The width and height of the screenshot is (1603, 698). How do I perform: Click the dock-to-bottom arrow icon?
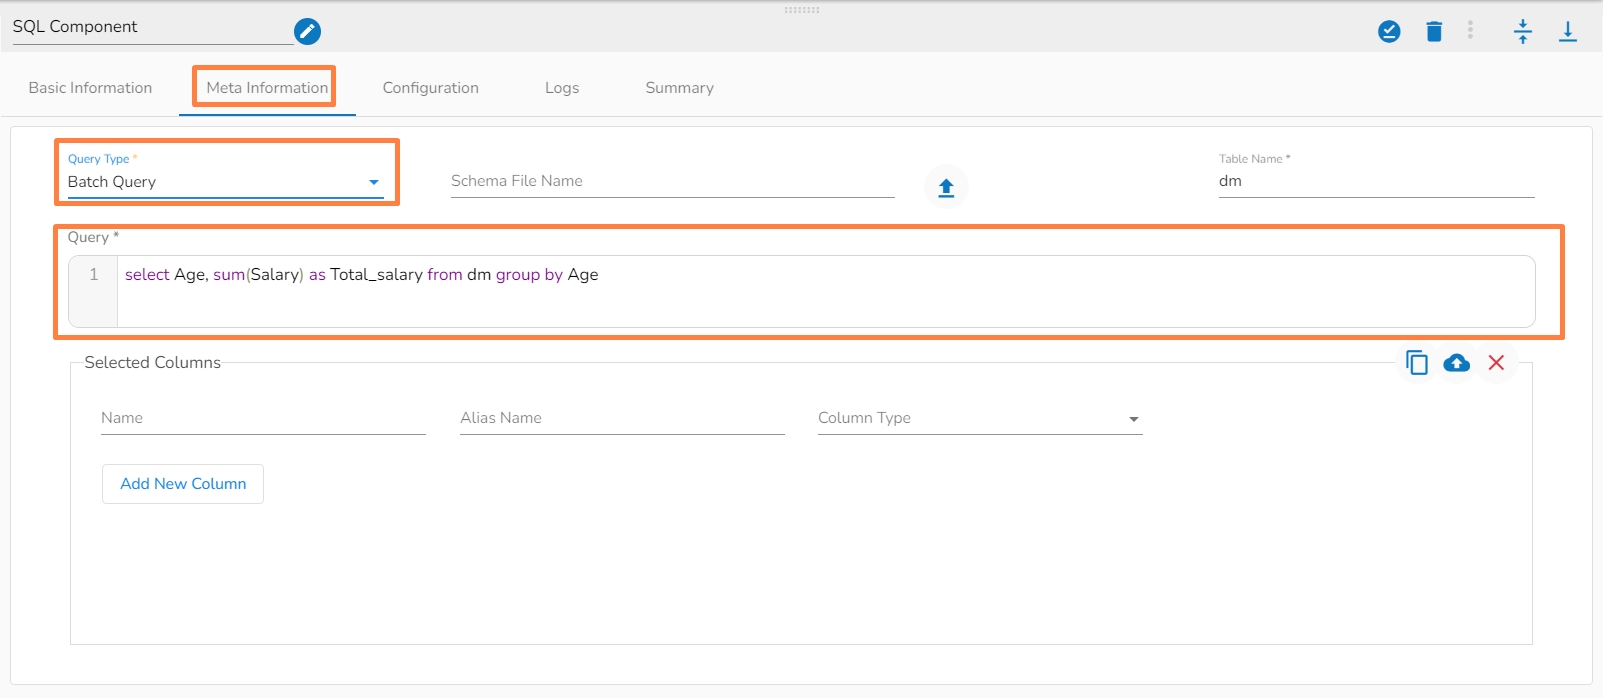click(1567, 32)
